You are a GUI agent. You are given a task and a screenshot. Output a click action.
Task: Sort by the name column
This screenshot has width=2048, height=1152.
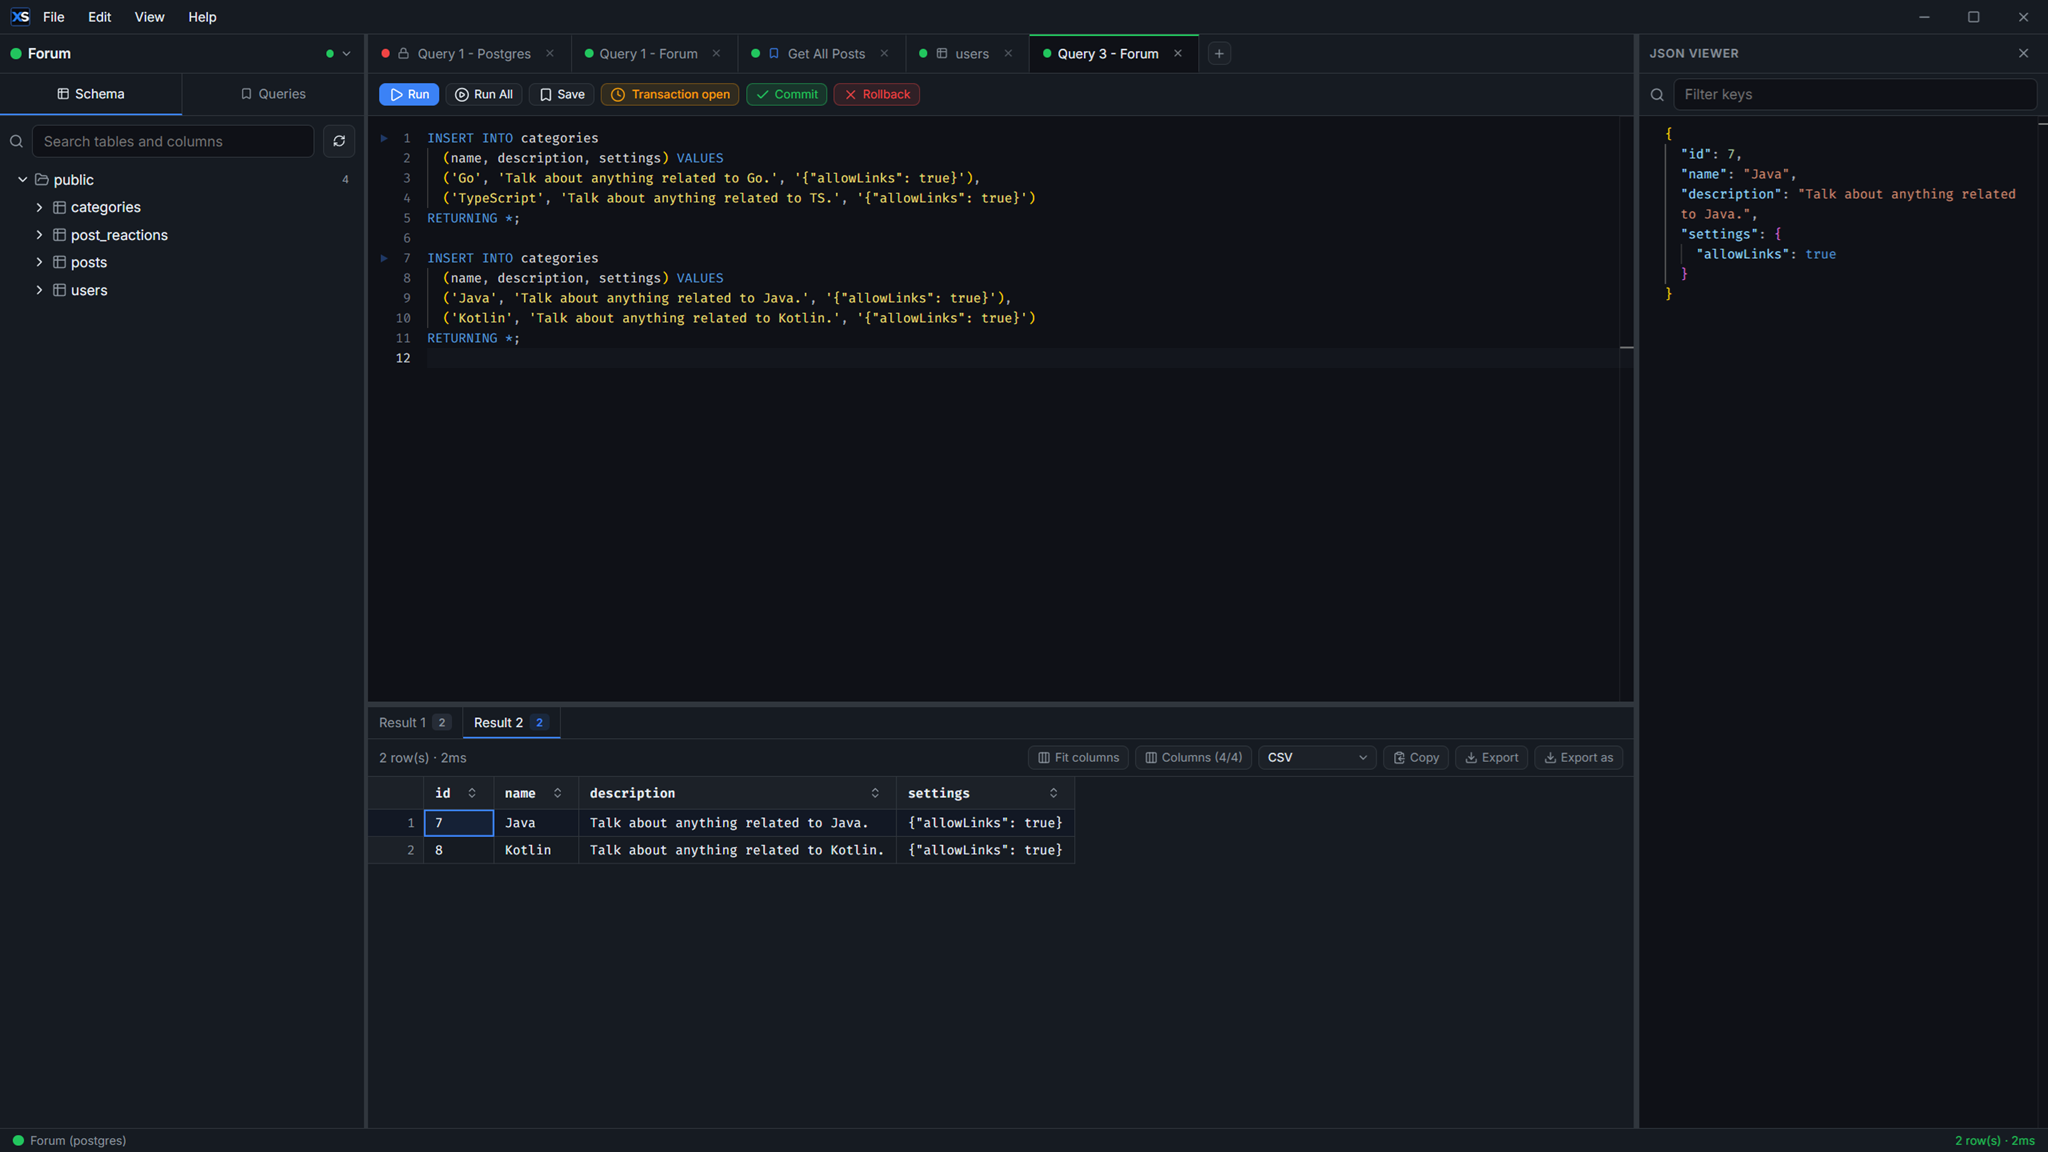coord(557,793)
